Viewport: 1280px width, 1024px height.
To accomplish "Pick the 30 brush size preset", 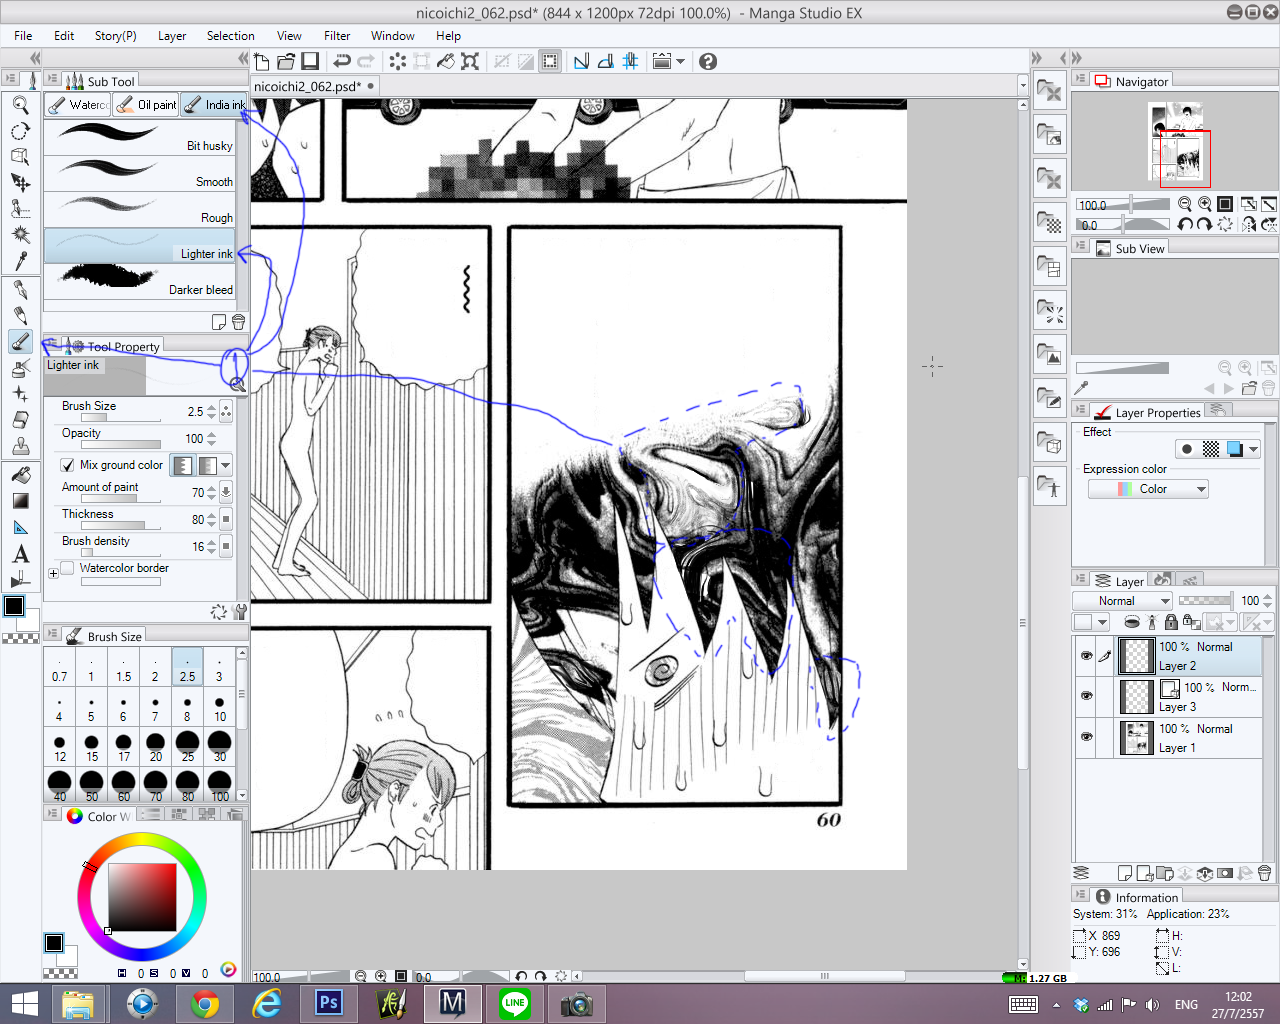I will click(219, 745).
